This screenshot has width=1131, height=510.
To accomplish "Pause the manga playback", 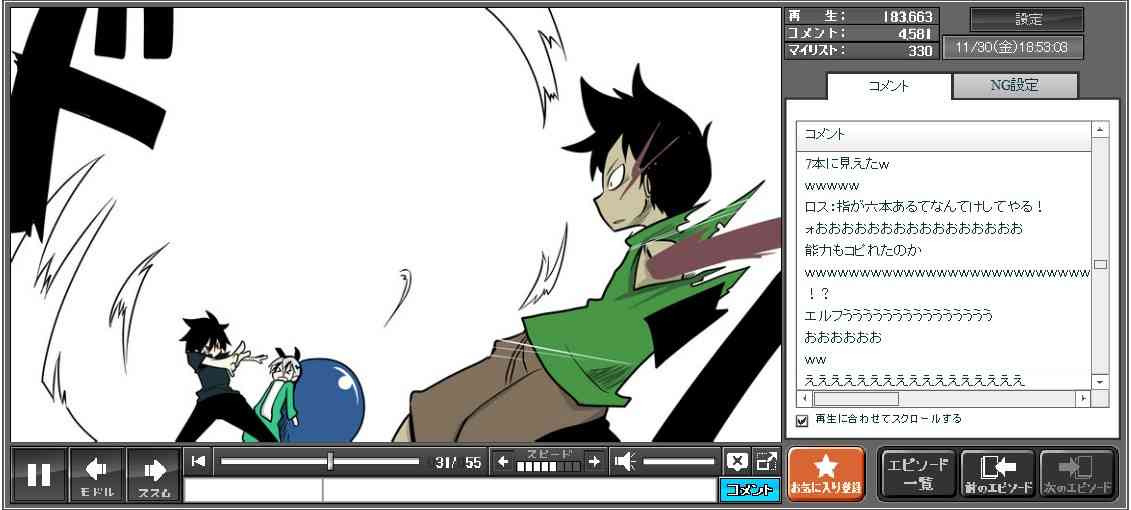I will pos(39,475).
